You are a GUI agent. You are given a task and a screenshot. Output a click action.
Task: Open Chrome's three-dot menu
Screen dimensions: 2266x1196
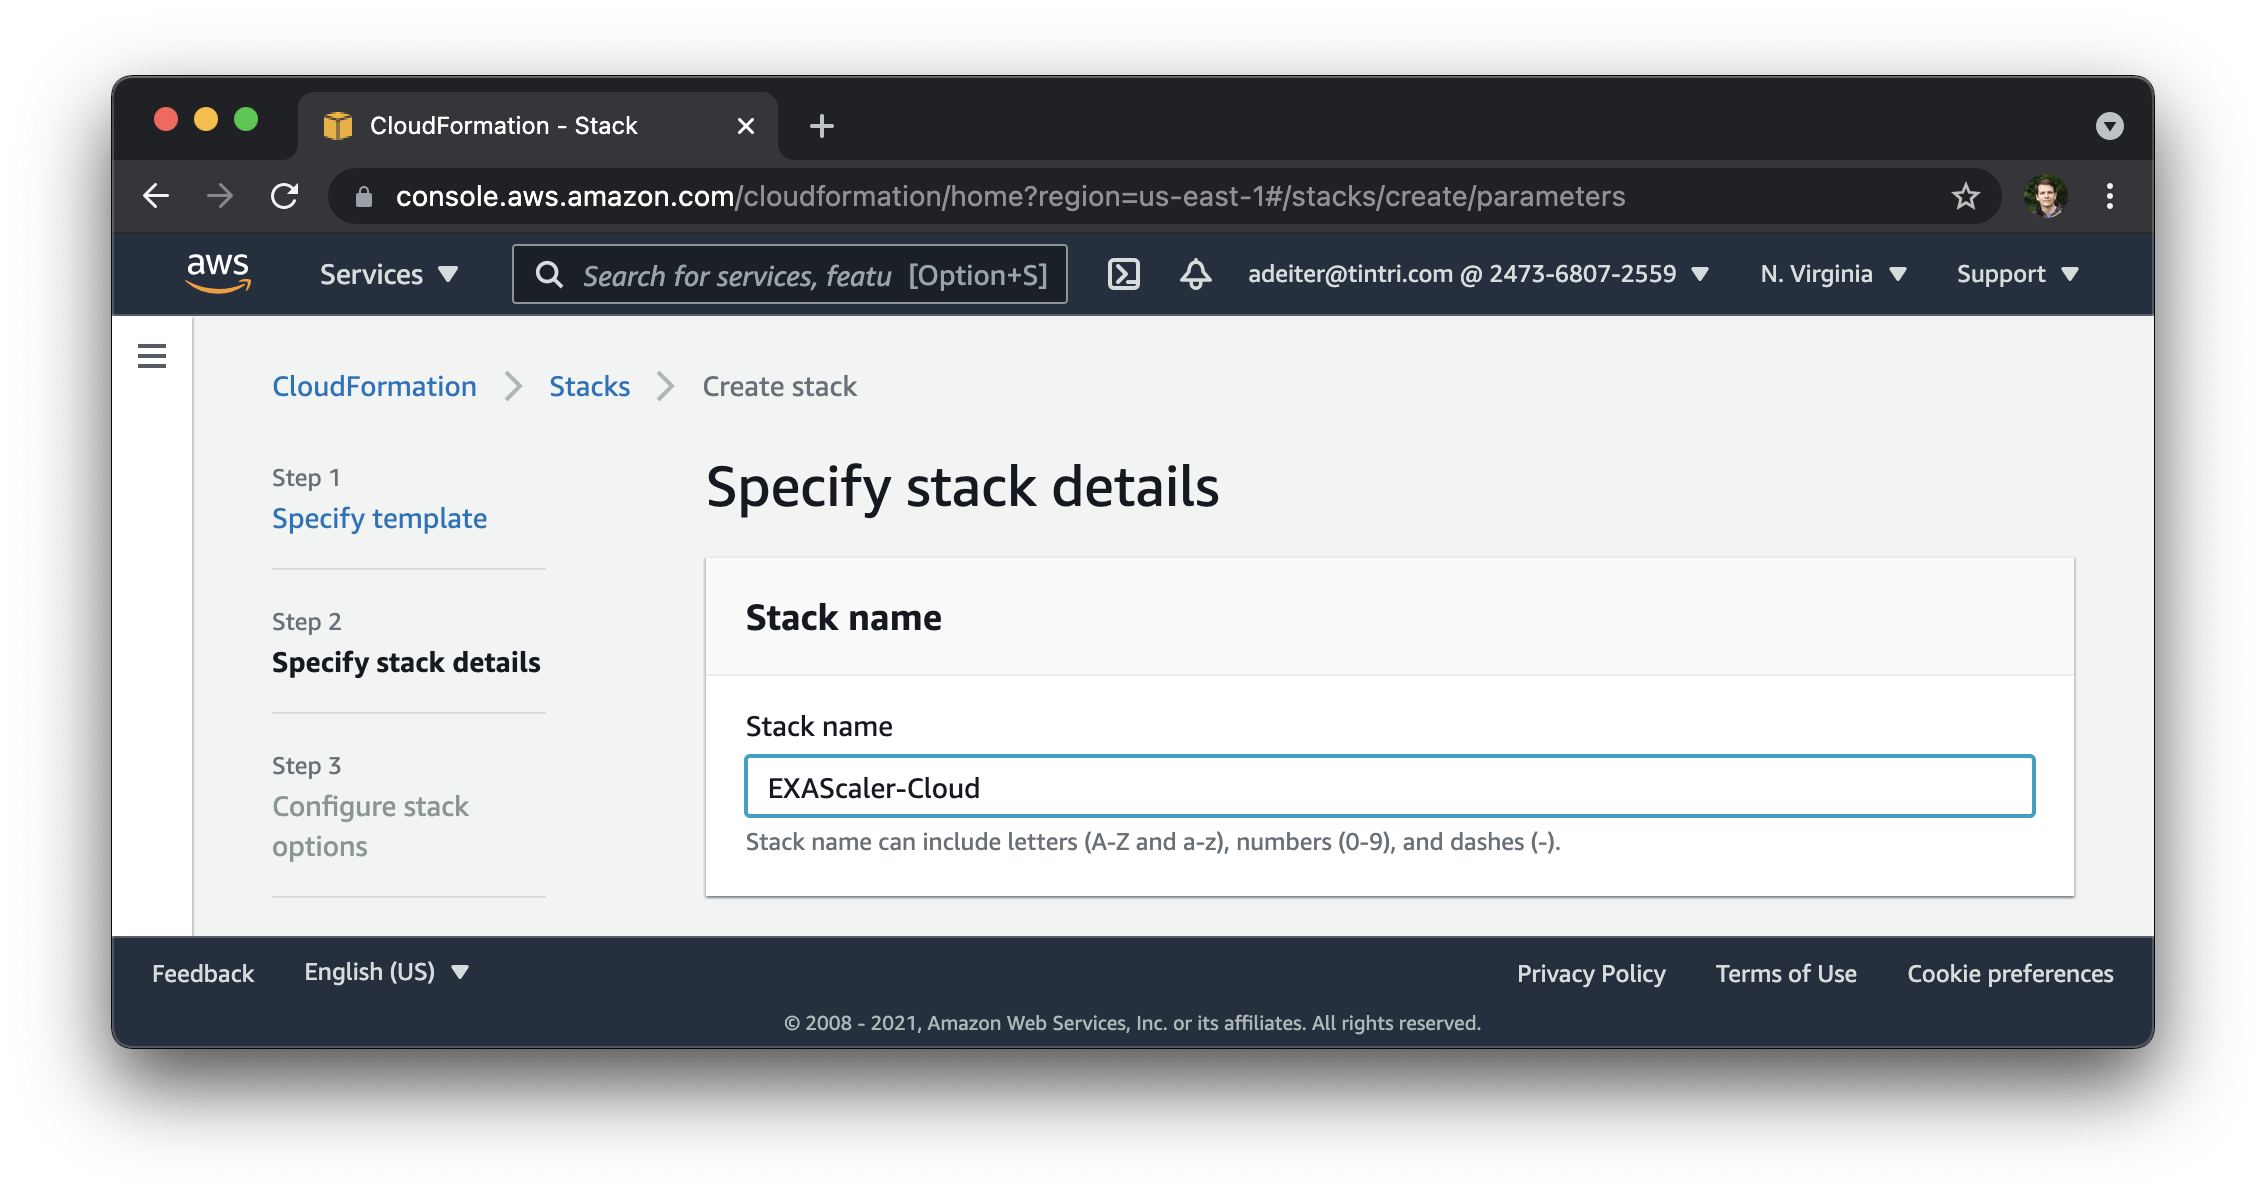(x=2109, y=196)
